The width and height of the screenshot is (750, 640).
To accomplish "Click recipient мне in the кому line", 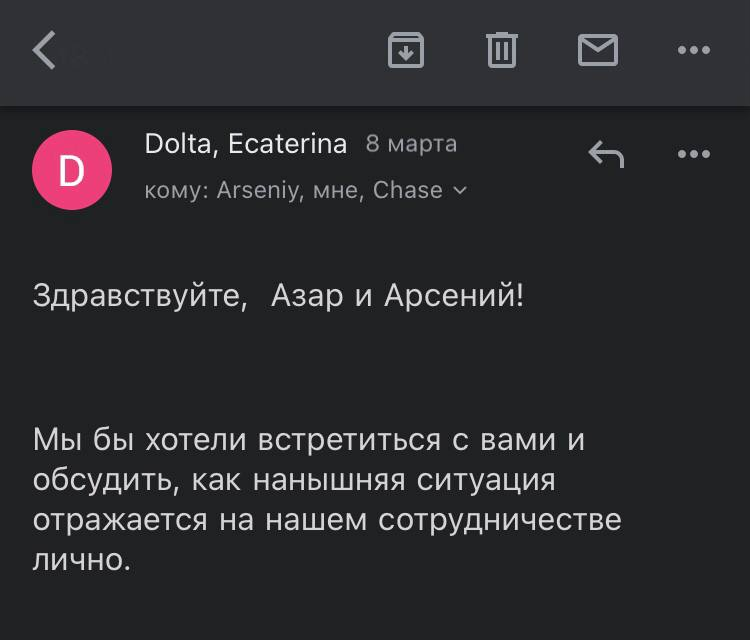I will (336, 190).
